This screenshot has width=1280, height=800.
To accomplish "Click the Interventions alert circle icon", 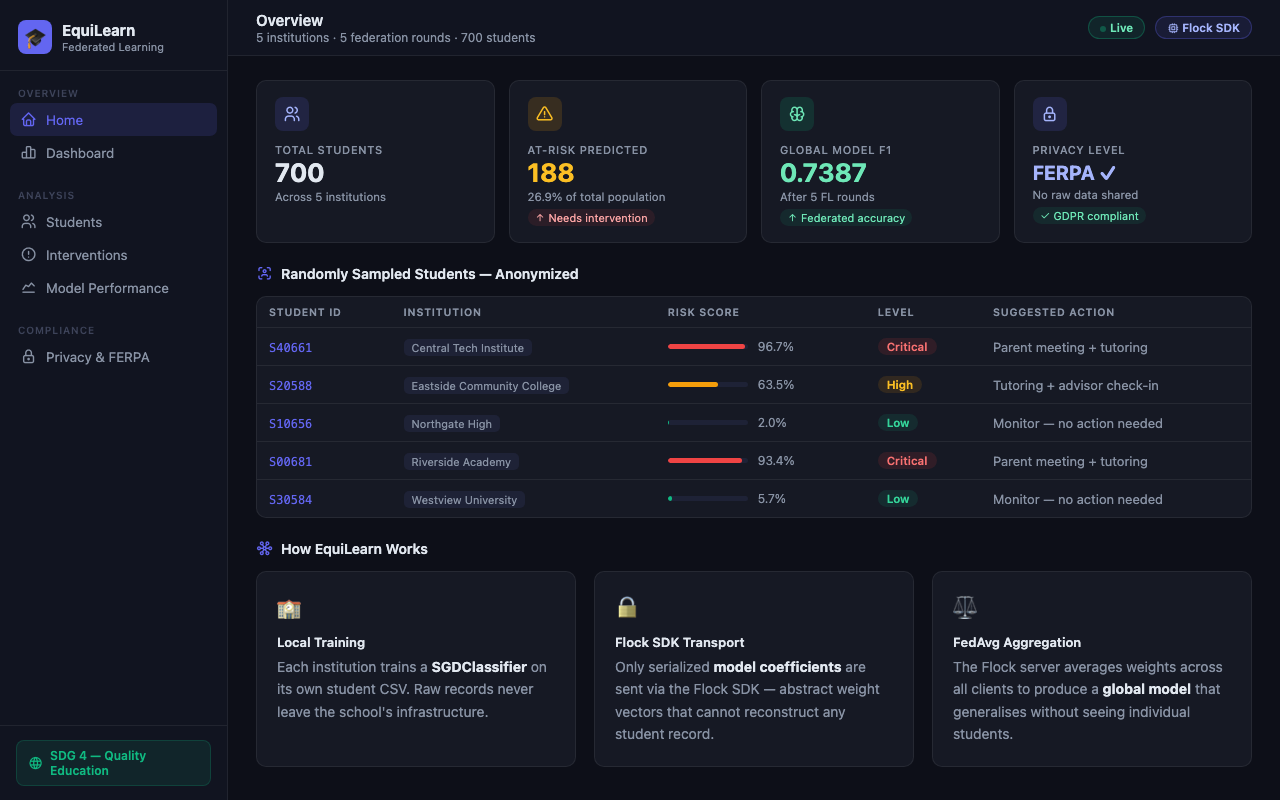I will coord(28,255).
